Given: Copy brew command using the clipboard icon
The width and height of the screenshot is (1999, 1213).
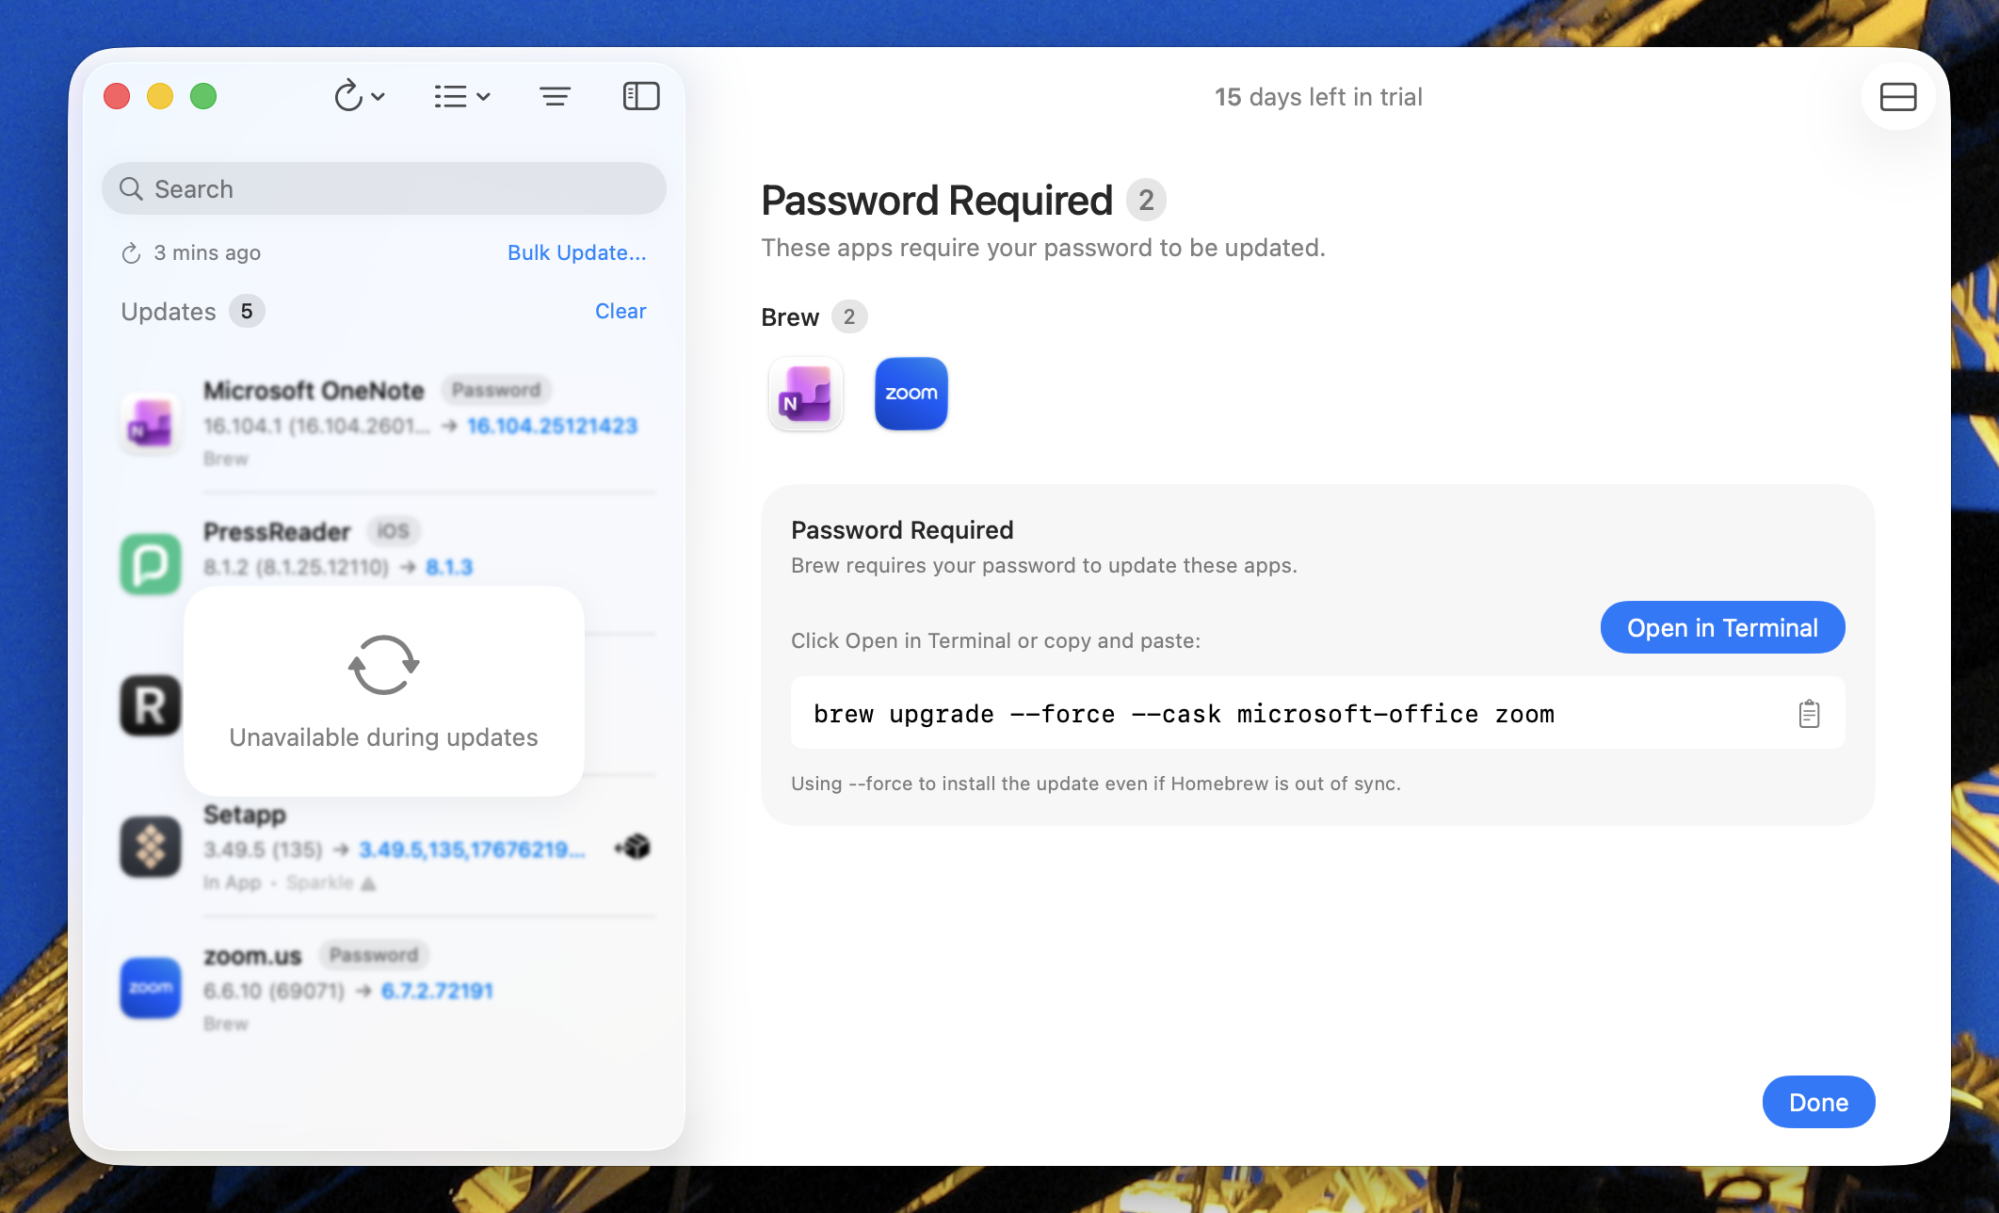Looking at the screenshot, I should 1808,713.
